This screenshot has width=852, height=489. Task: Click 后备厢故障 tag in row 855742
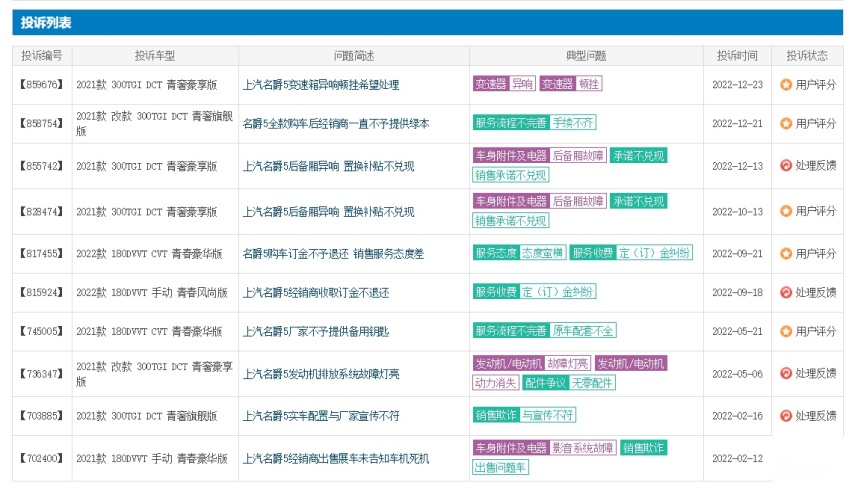tap(578, 155)
